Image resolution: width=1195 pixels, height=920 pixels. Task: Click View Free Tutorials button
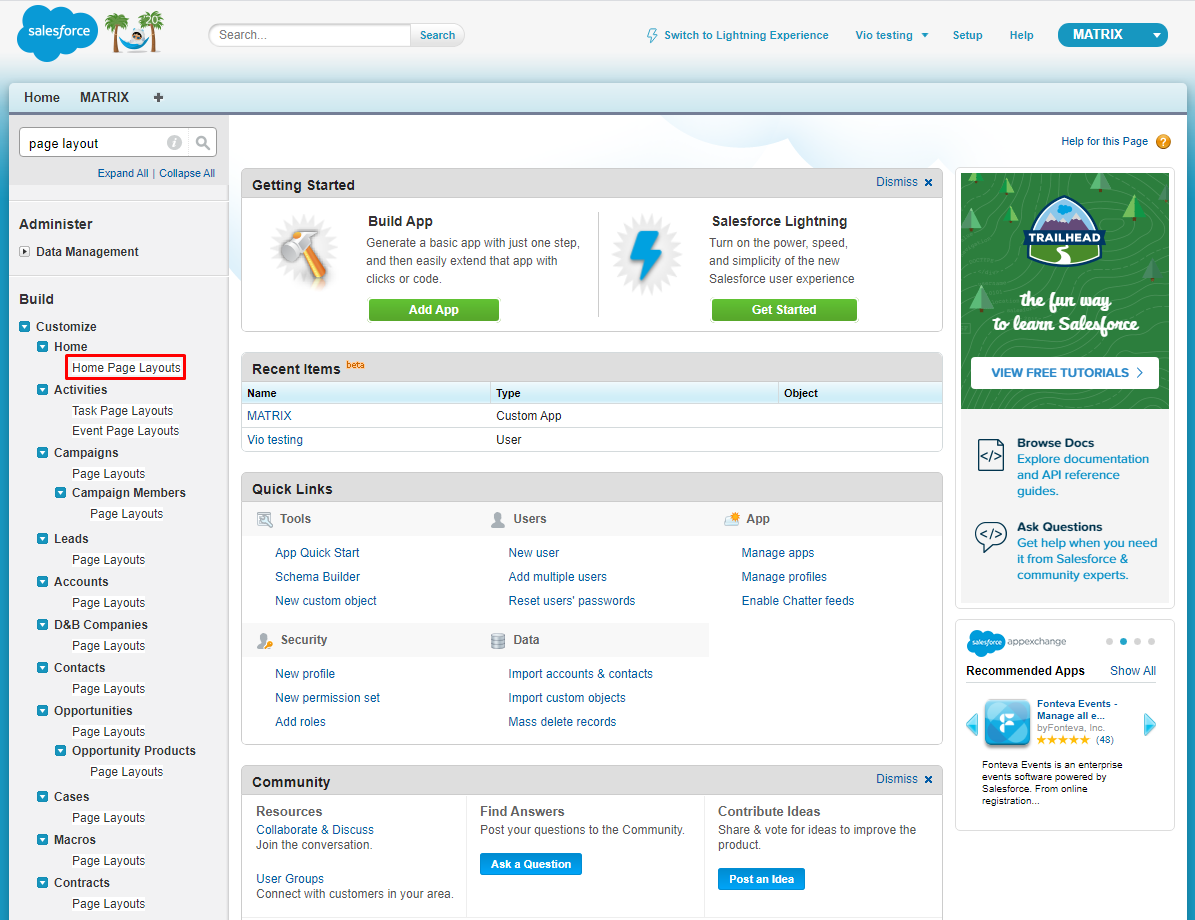pyautogui.click(x=1065, y=373)
